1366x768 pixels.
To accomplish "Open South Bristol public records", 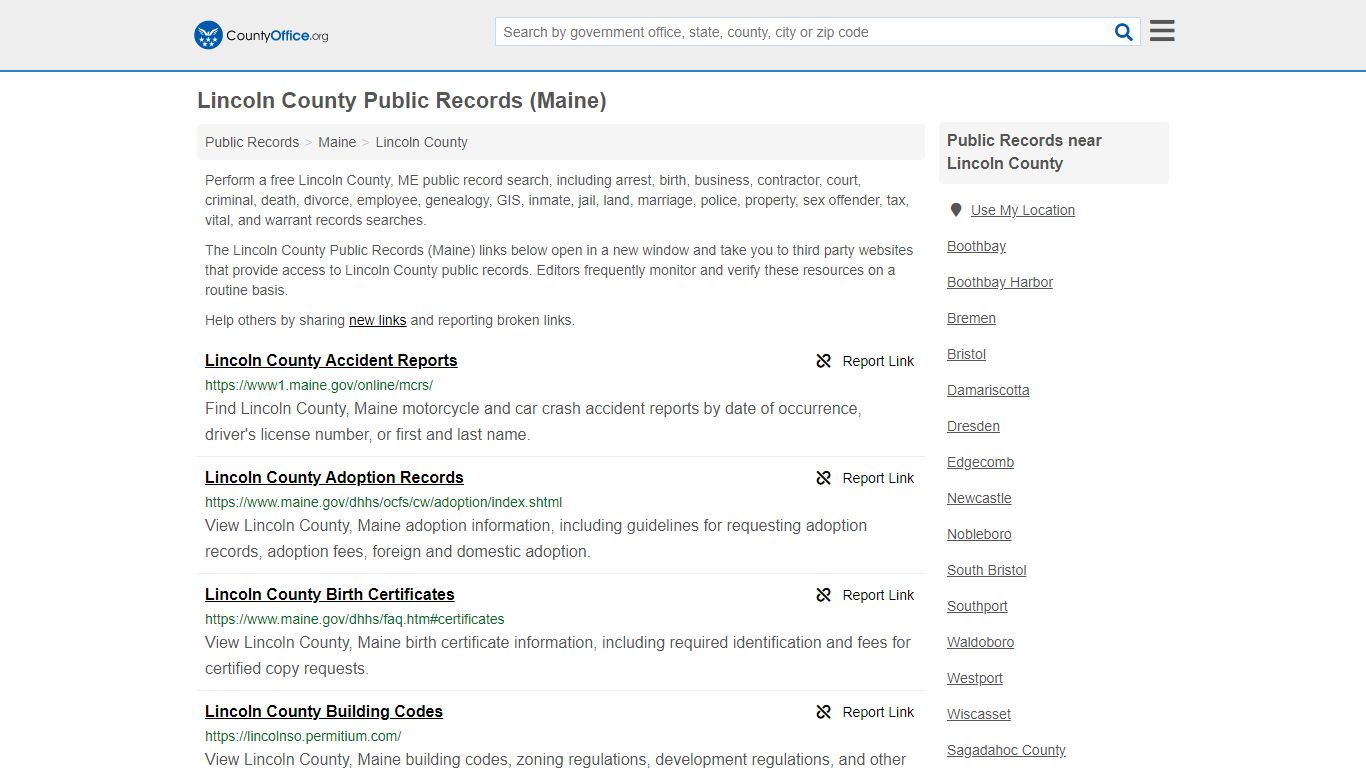I will click(x=987, y=570).
